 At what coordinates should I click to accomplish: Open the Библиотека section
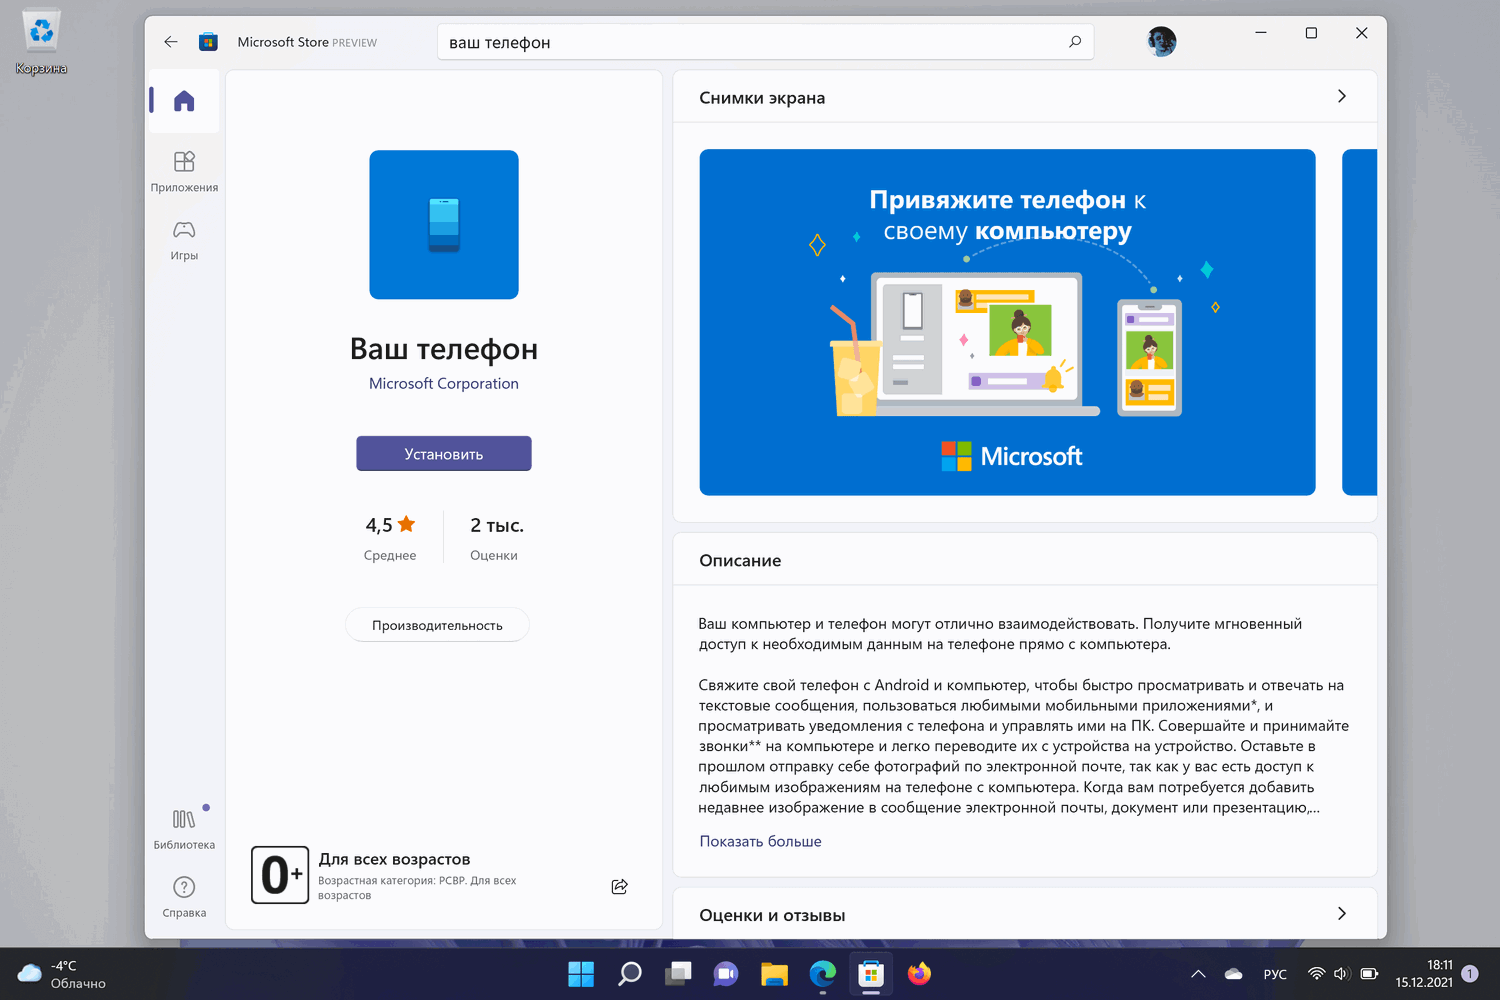(x=184, y=829)
